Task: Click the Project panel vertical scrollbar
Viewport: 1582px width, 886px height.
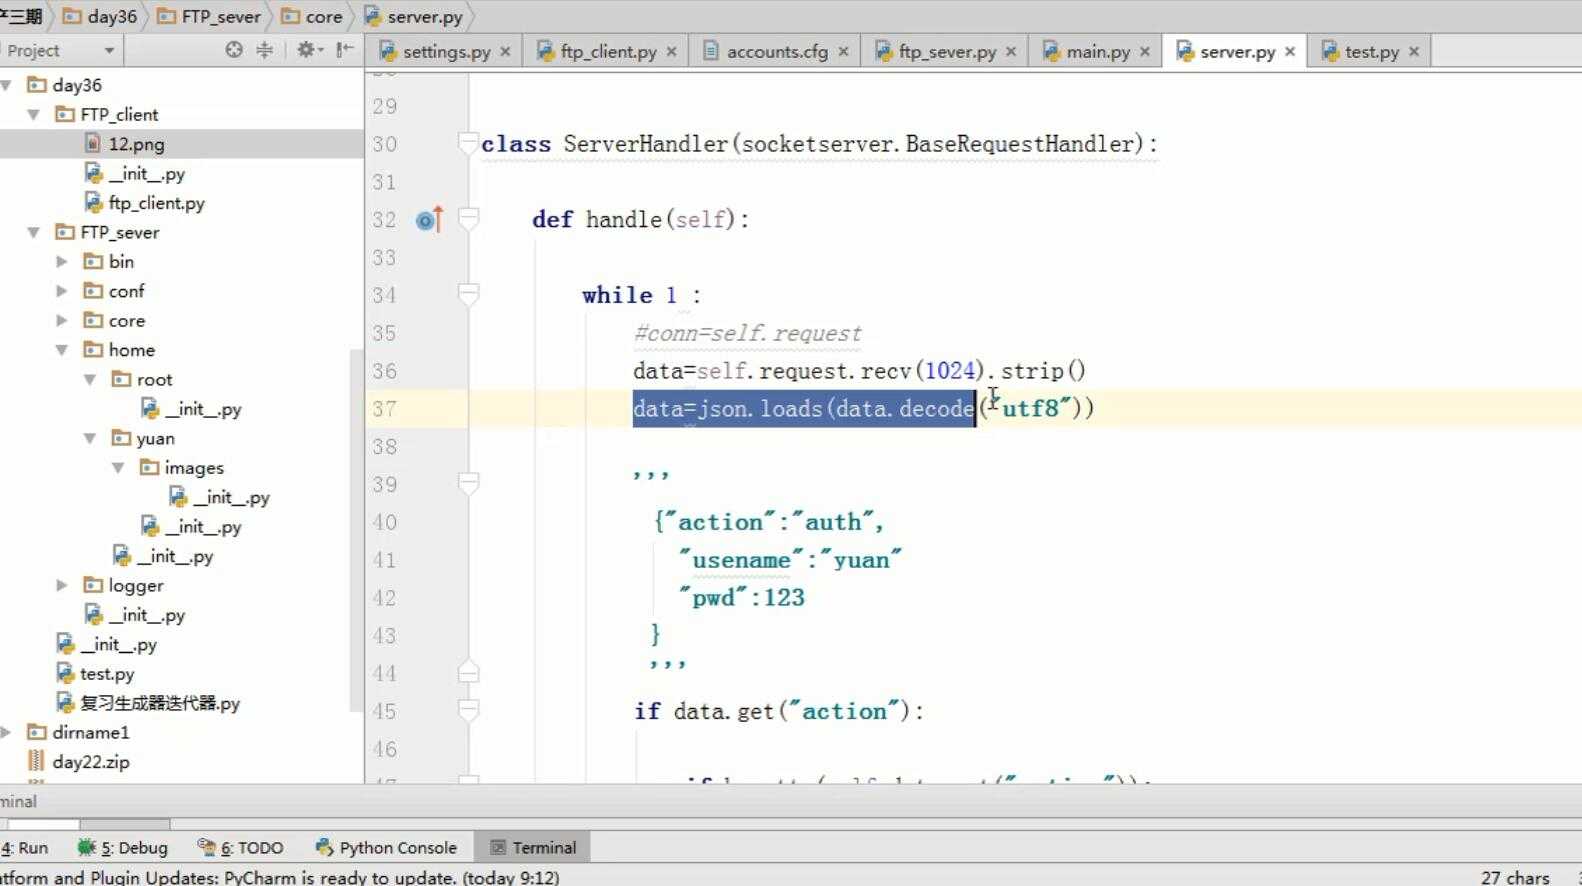Action: click(x=356, y=530)
